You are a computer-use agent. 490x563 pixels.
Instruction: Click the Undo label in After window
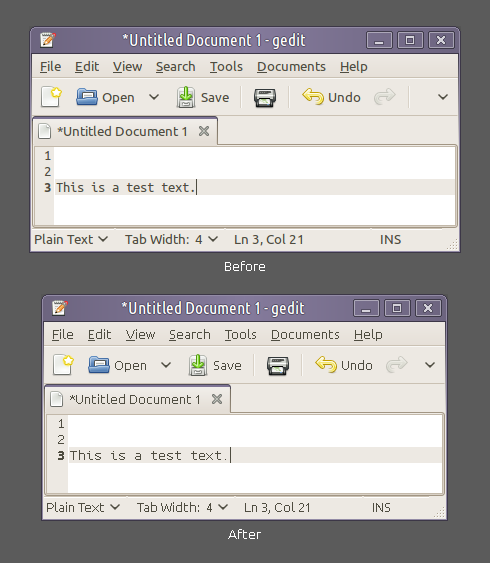point(357,366)
